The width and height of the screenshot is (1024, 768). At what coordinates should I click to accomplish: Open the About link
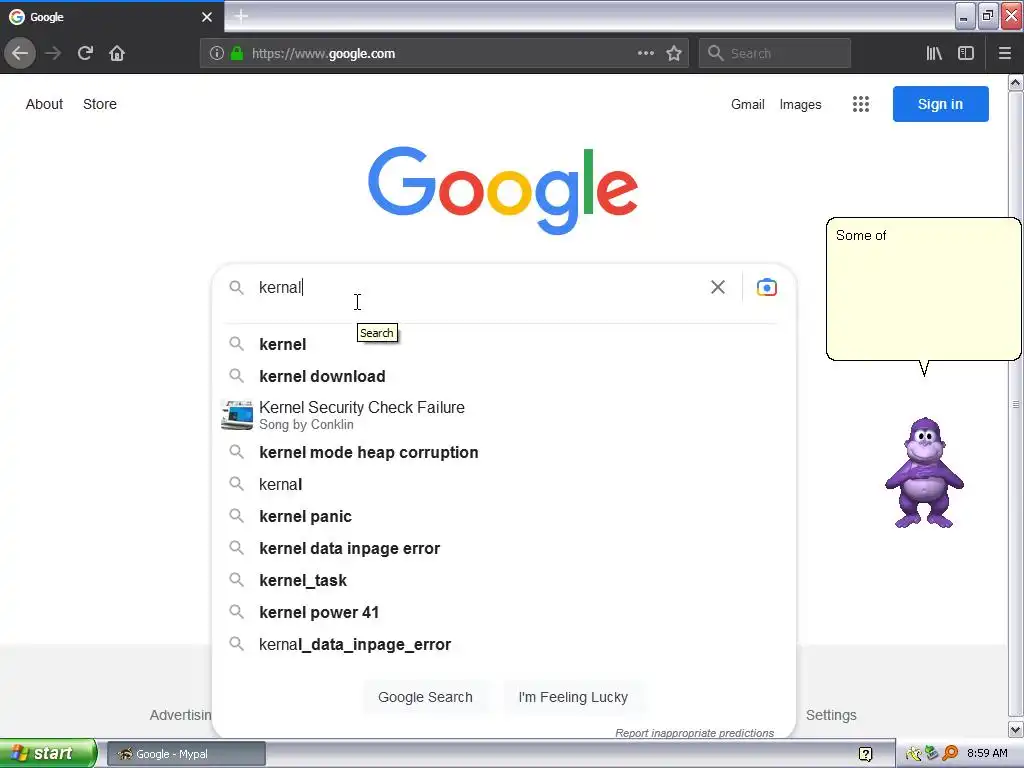(44, 104)
